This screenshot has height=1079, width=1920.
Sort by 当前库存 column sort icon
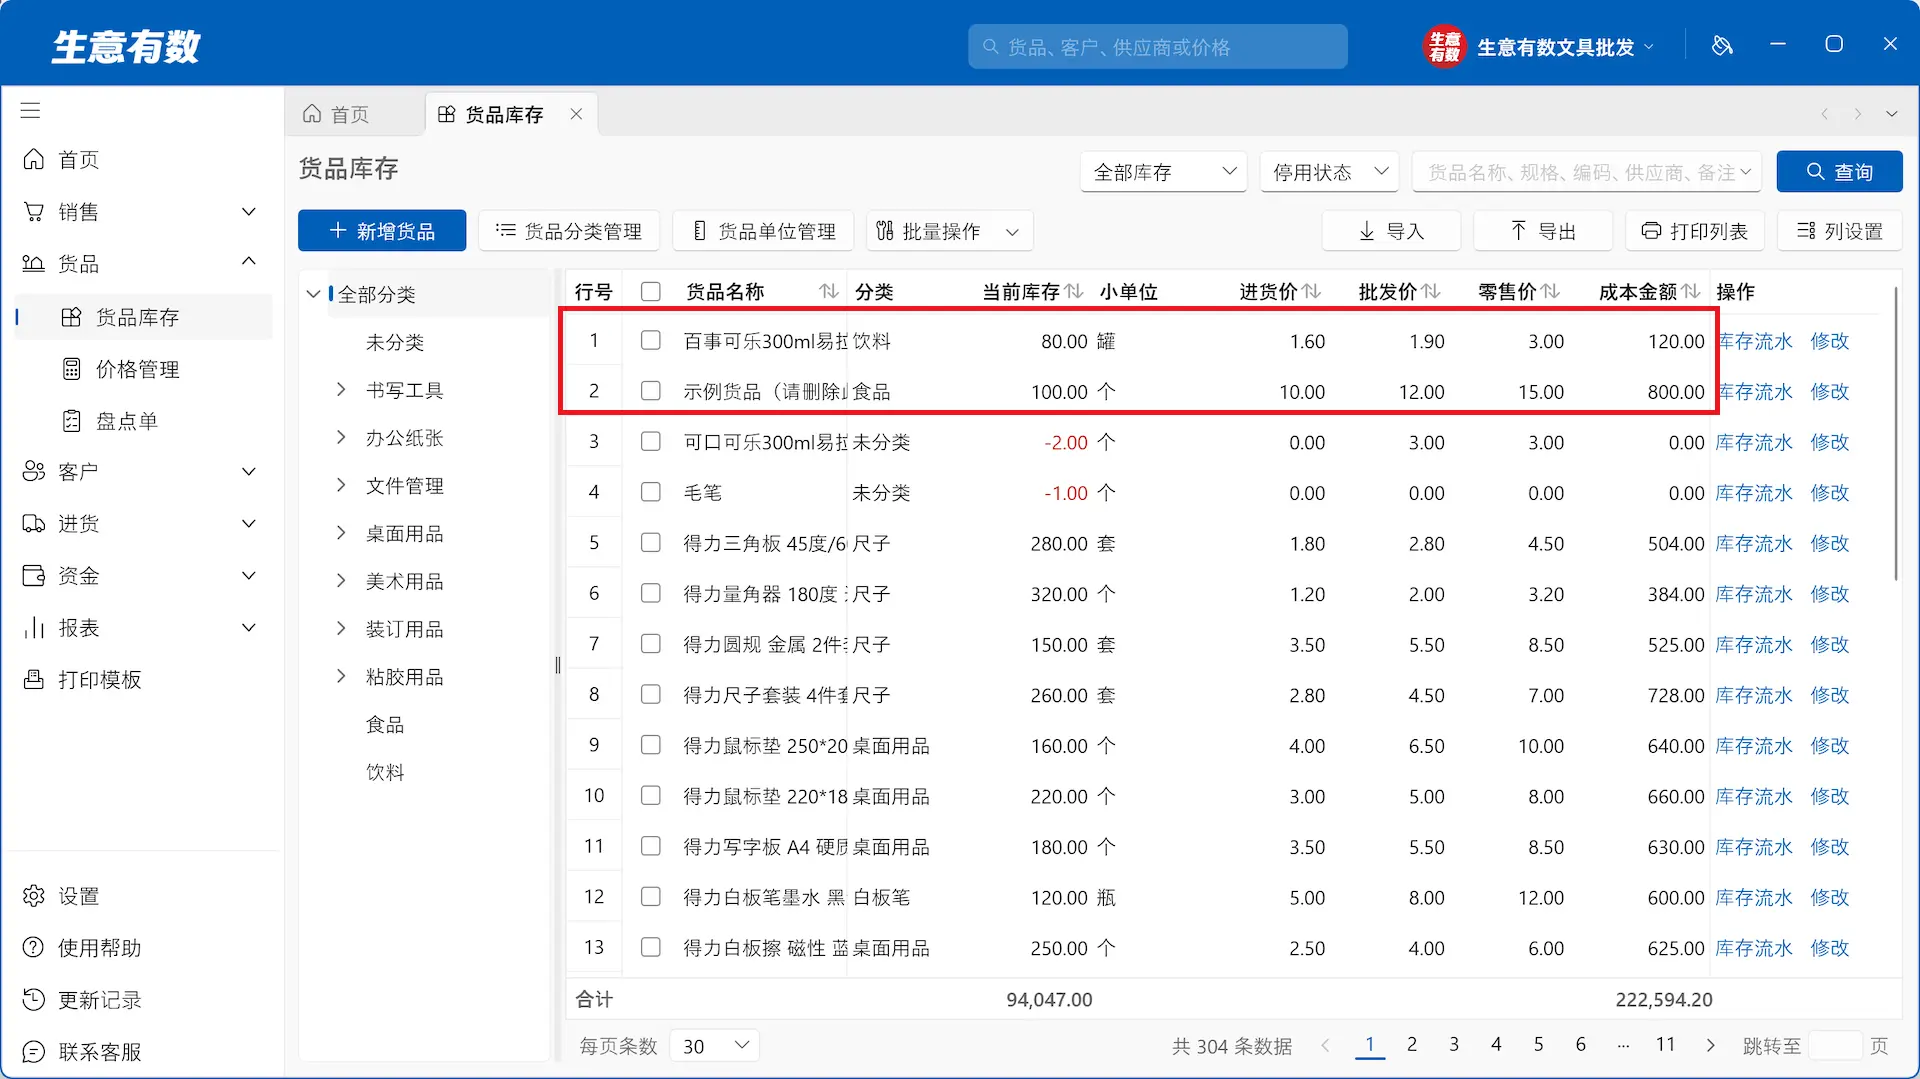(1074, 291)
